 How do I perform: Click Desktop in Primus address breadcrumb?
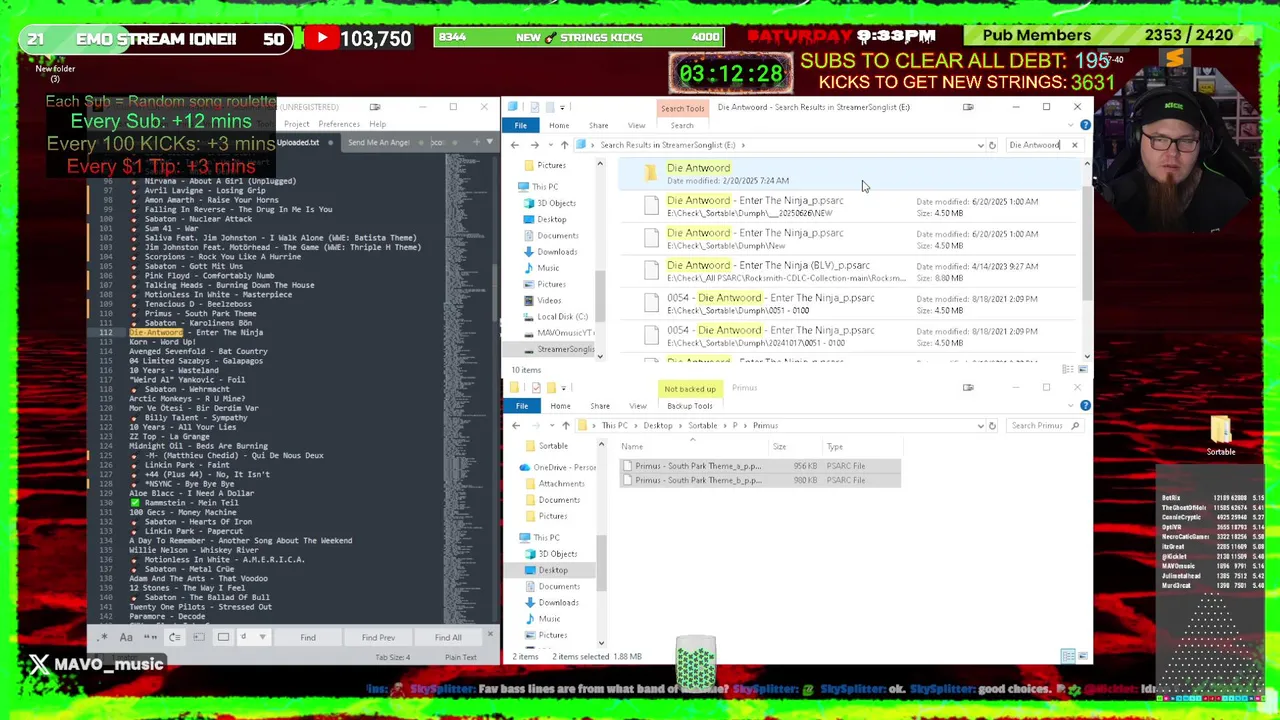658,426
